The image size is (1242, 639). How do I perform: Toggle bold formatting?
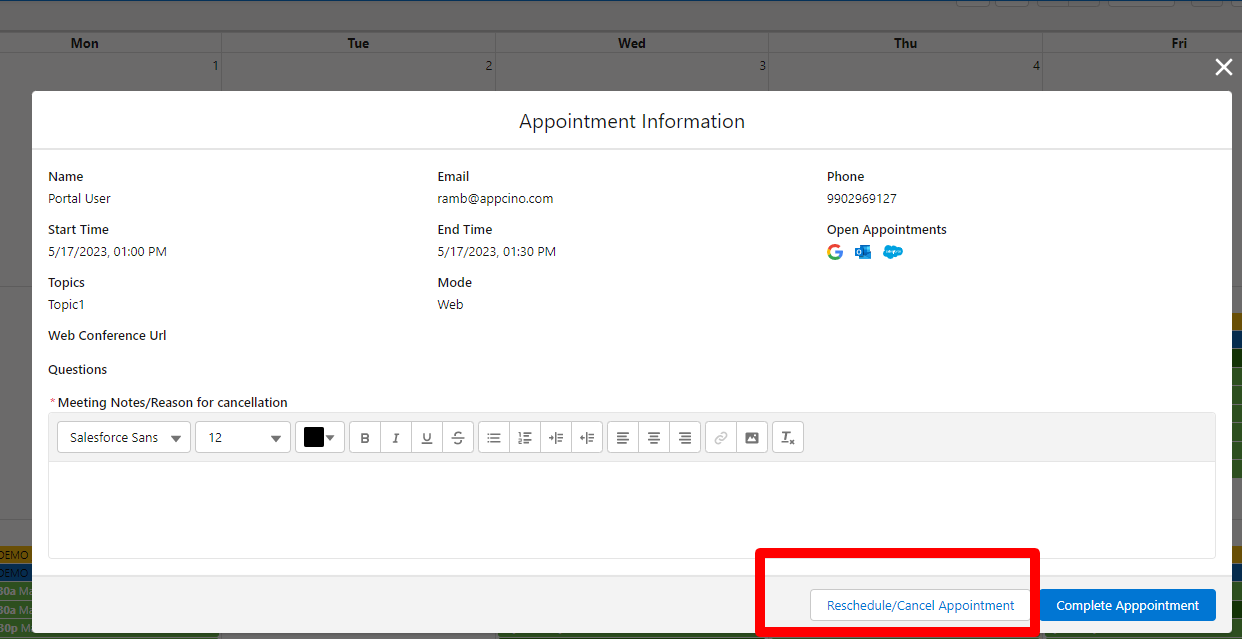[x=365, y=438]
